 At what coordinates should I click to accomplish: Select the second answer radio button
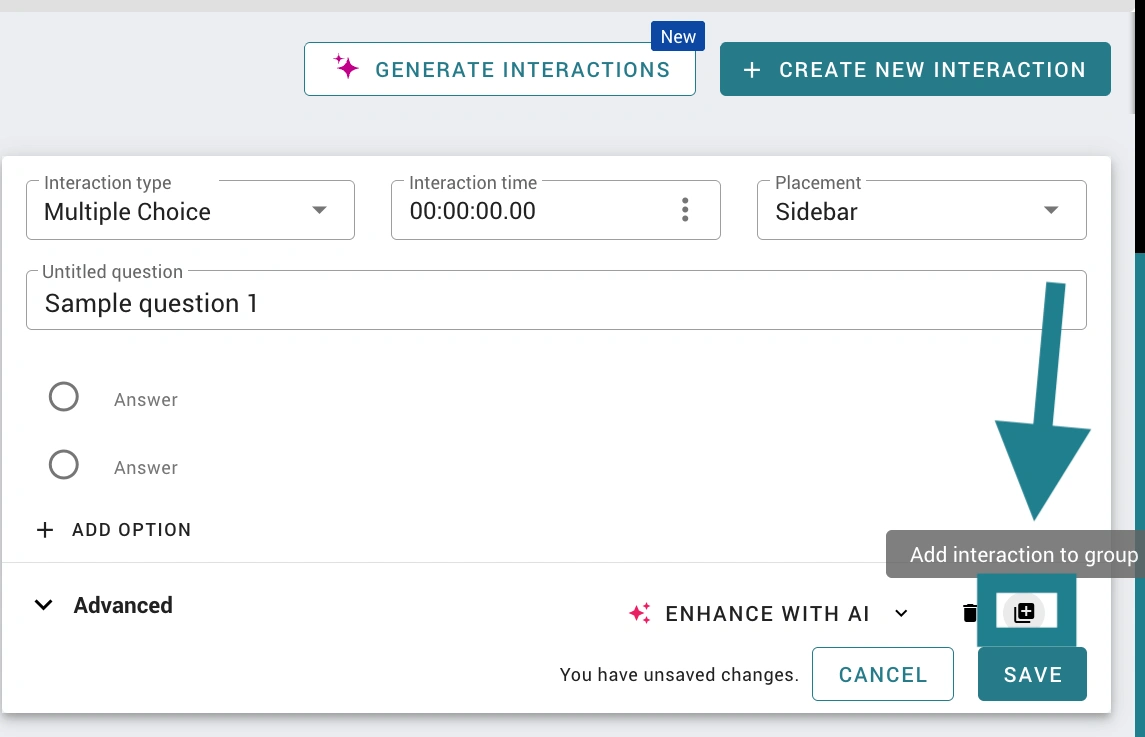tap(64, 465)
